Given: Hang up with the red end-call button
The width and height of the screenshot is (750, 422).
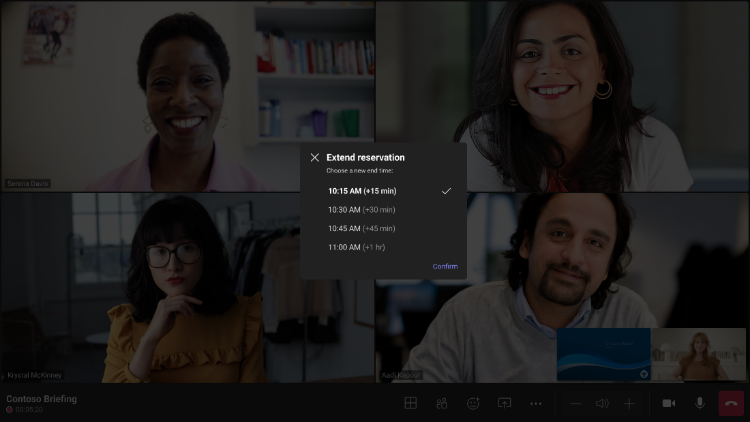Looking at the screenshot, I should coord(731,403).
